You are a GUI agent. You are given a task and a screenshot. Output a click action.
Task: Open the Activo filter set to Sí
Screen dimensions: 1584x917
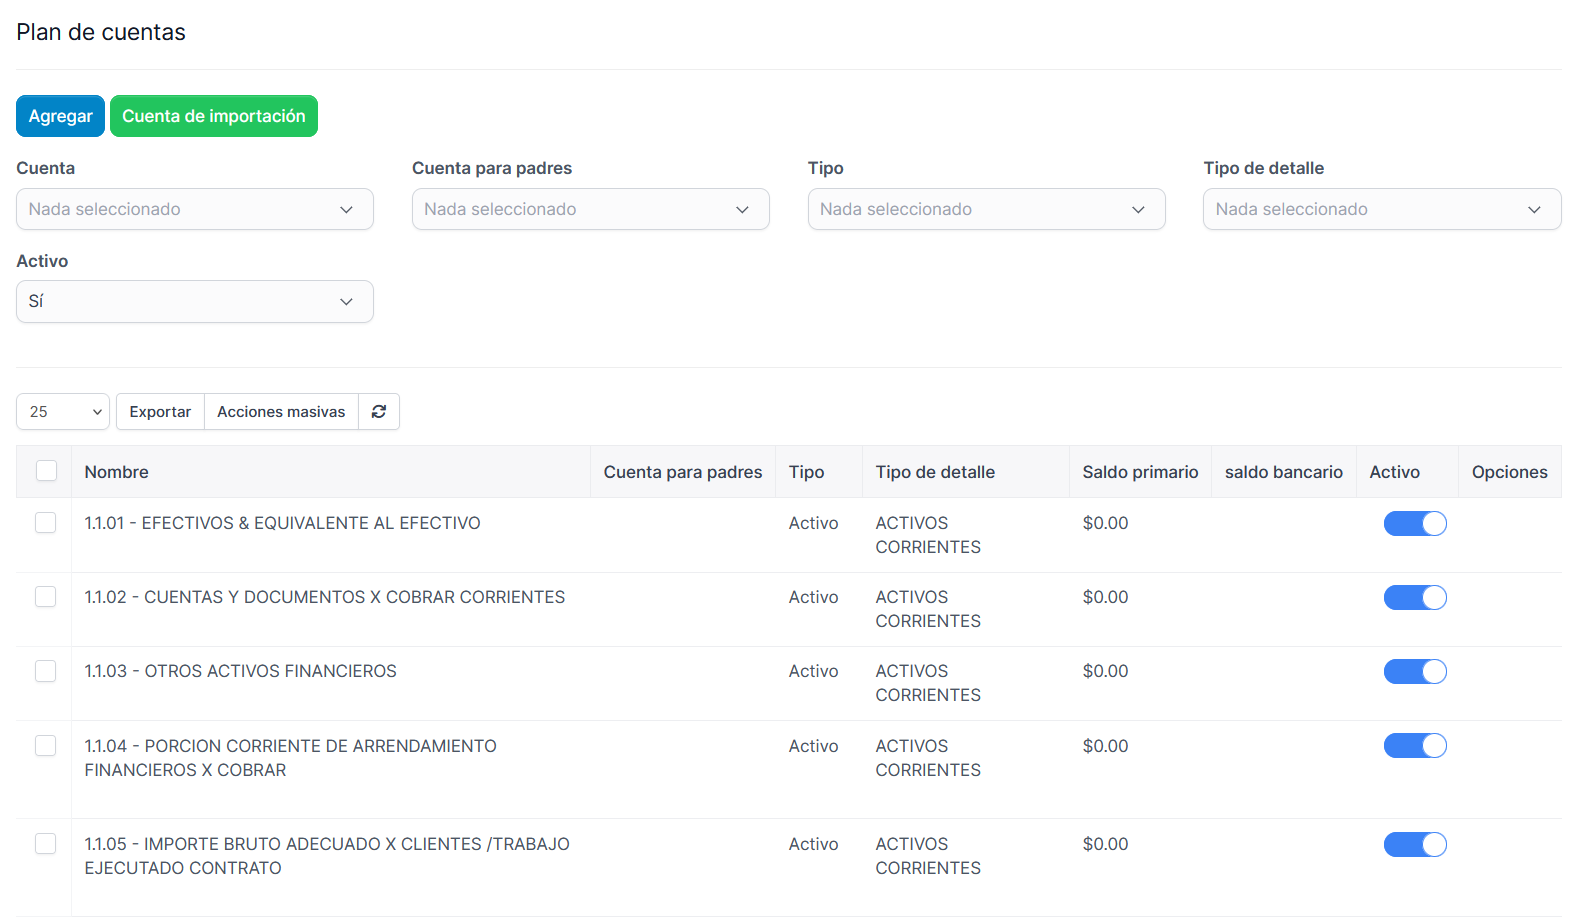coord(194,302)
